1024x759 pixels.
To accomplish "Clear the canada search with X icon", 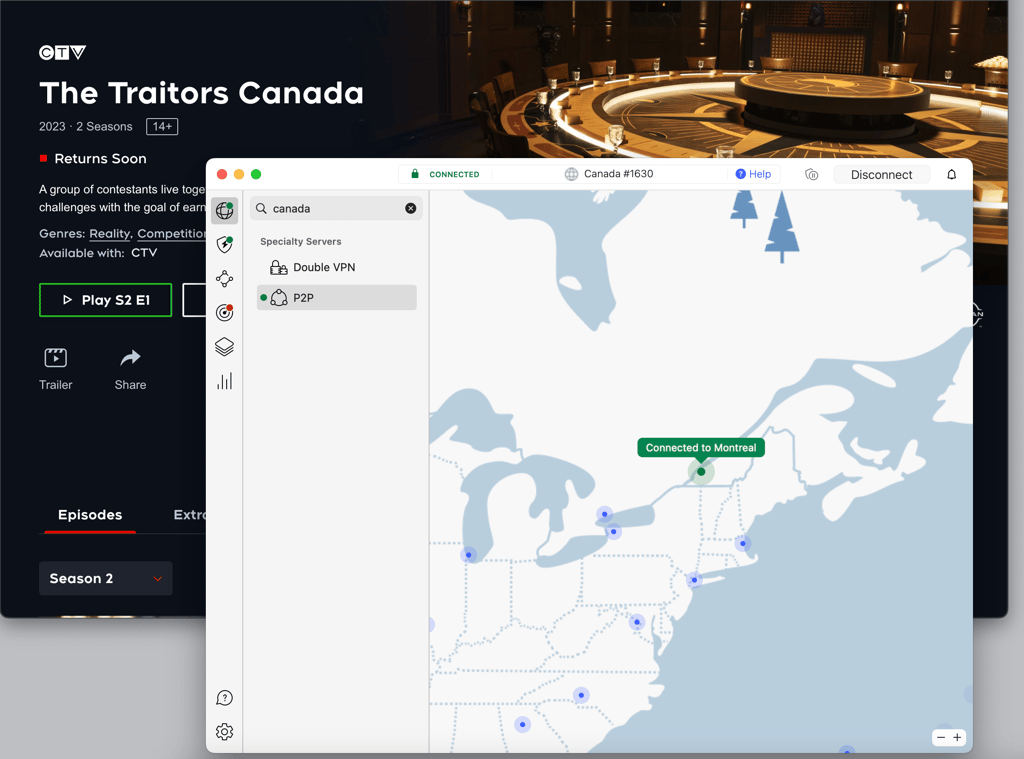I will (x=411, y=208).
